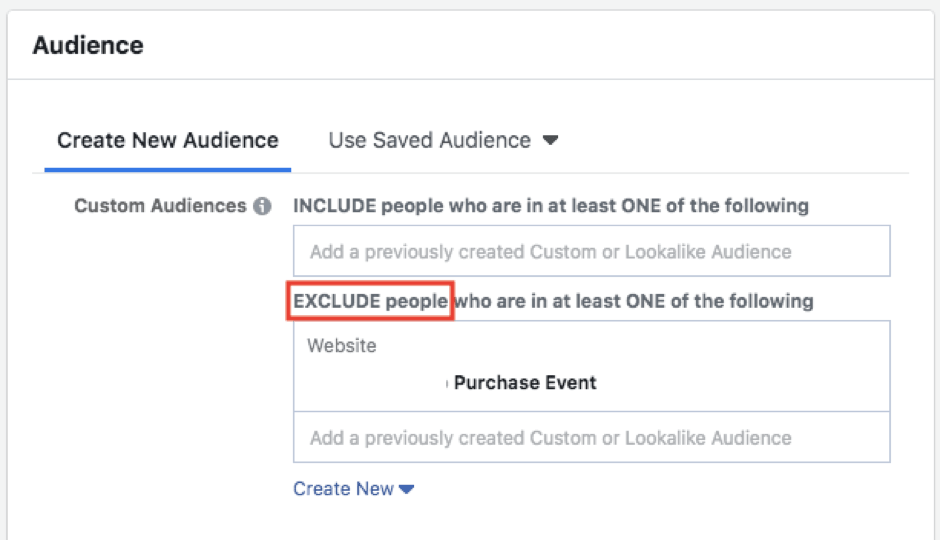The width and height of the screenshot is (940, 540).
Task: Click the Website label in exclude box
Action: [x=342, y=346]
